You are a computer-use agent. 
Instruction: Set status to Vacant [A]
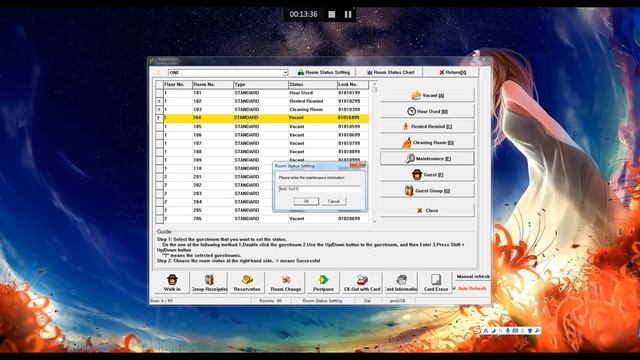click(x=427, y=95)
